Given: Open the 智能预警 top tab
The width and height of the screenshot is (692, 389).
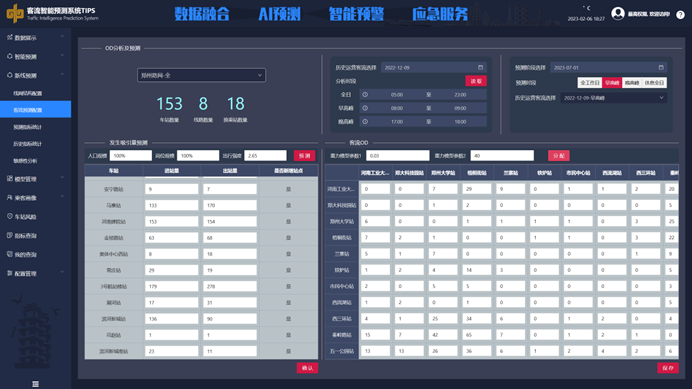Looking at the screenshot, I should (356, 14).
